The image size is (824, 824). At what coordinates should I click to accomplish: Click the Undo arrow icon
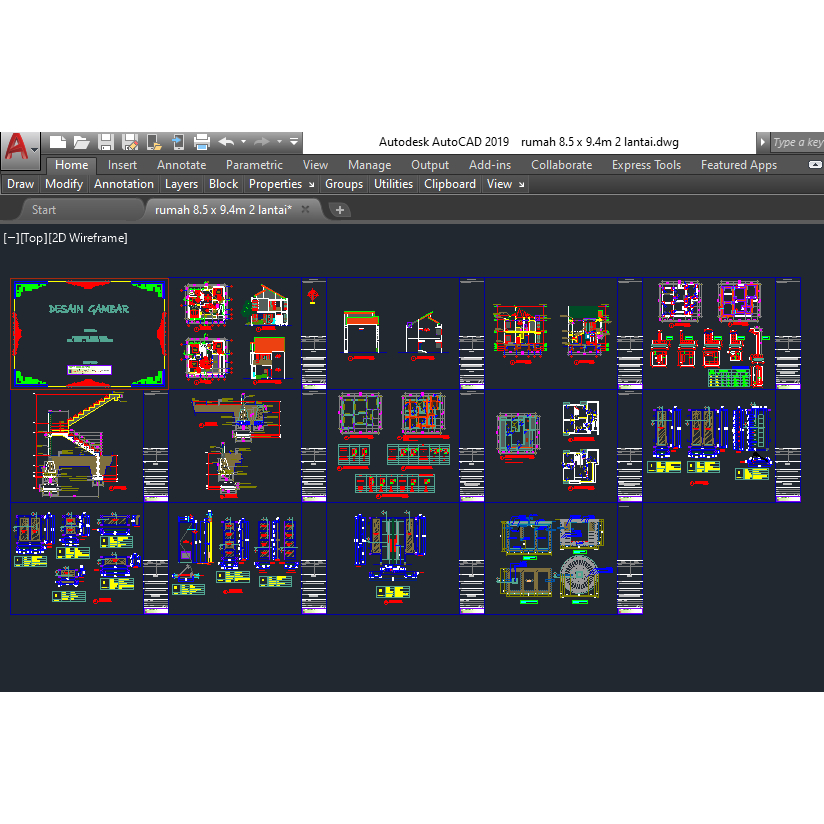(x=226, y=142)
